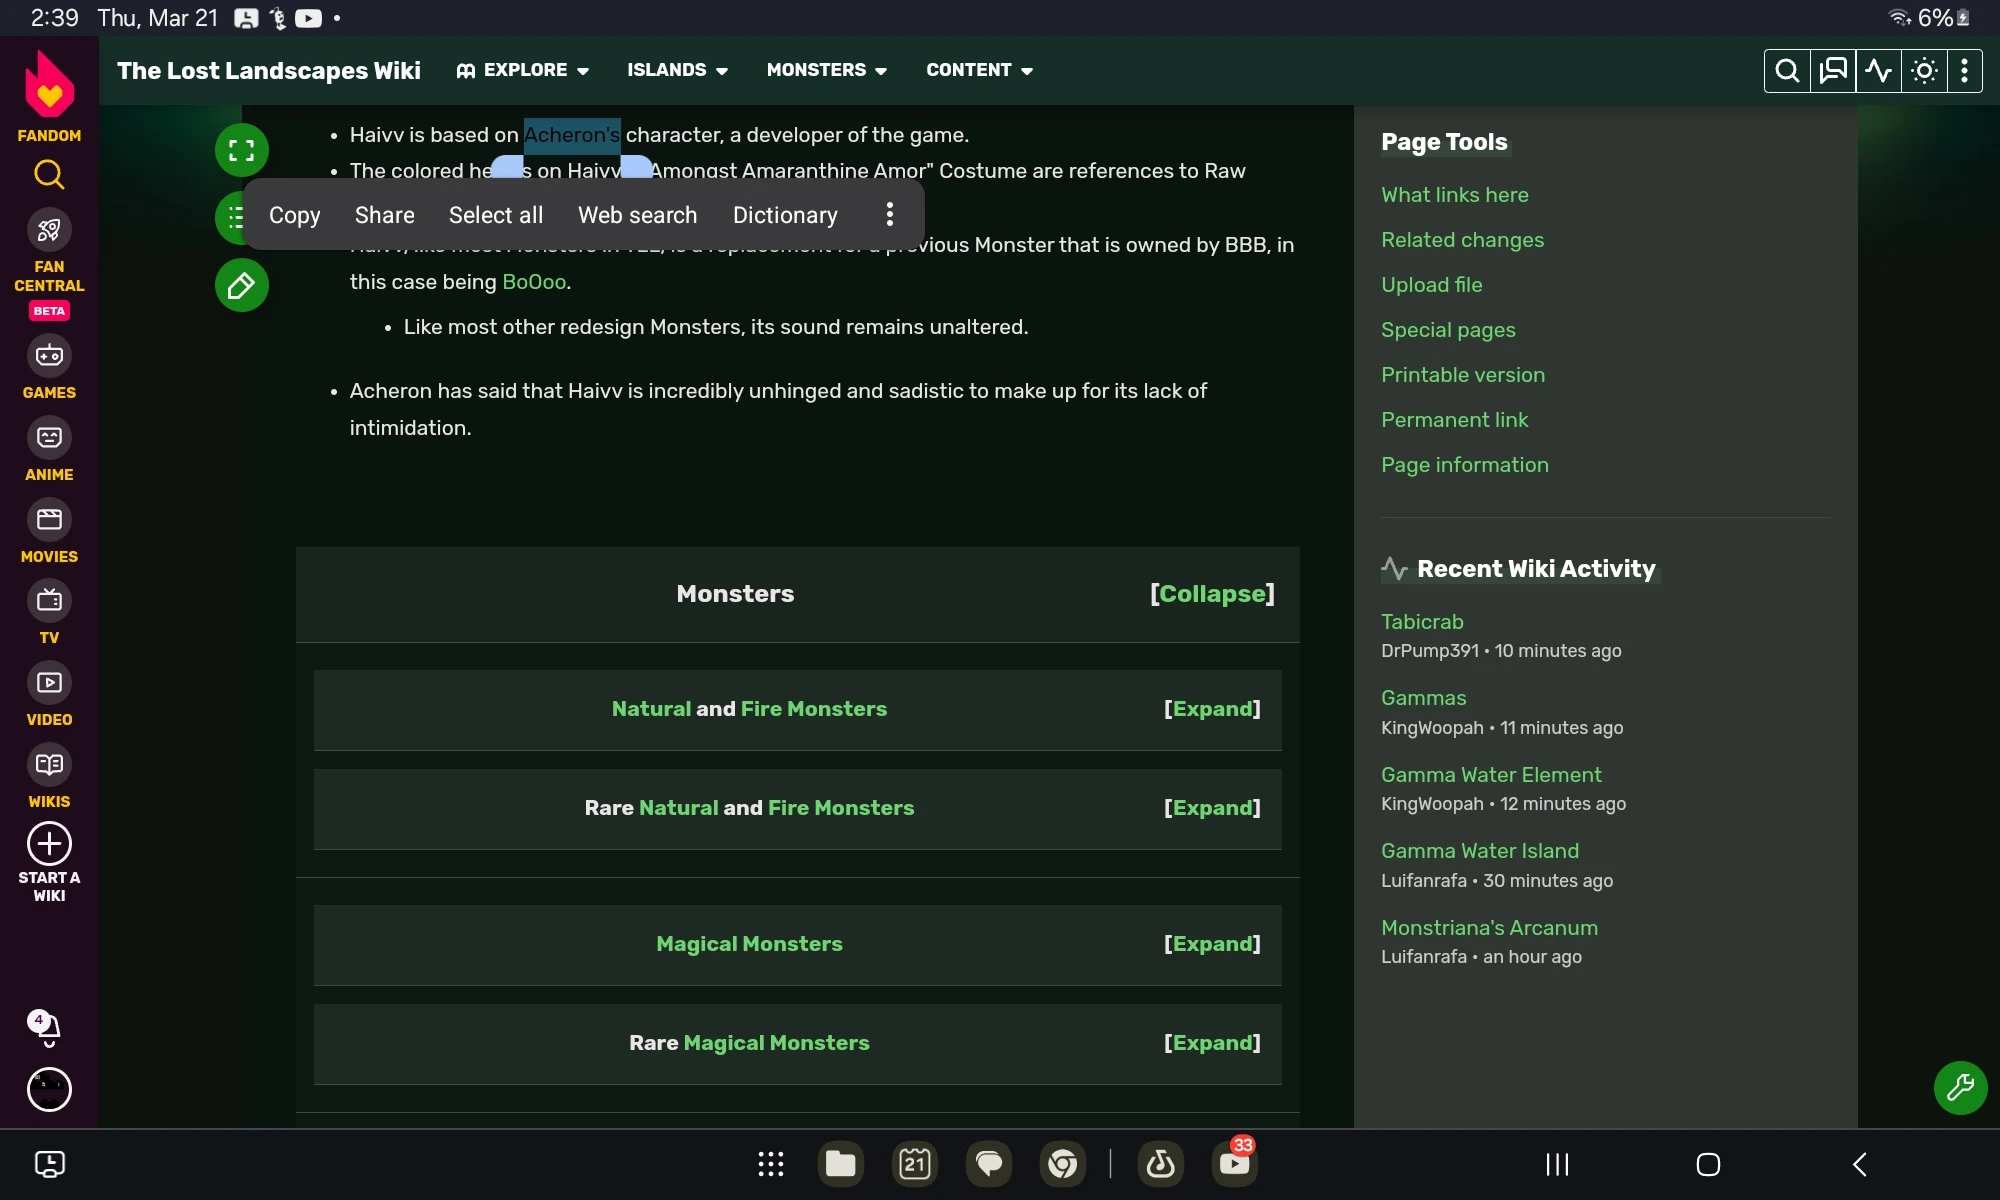
Task: Open Fan Central rocket icon
Action: tap(49, 231)
